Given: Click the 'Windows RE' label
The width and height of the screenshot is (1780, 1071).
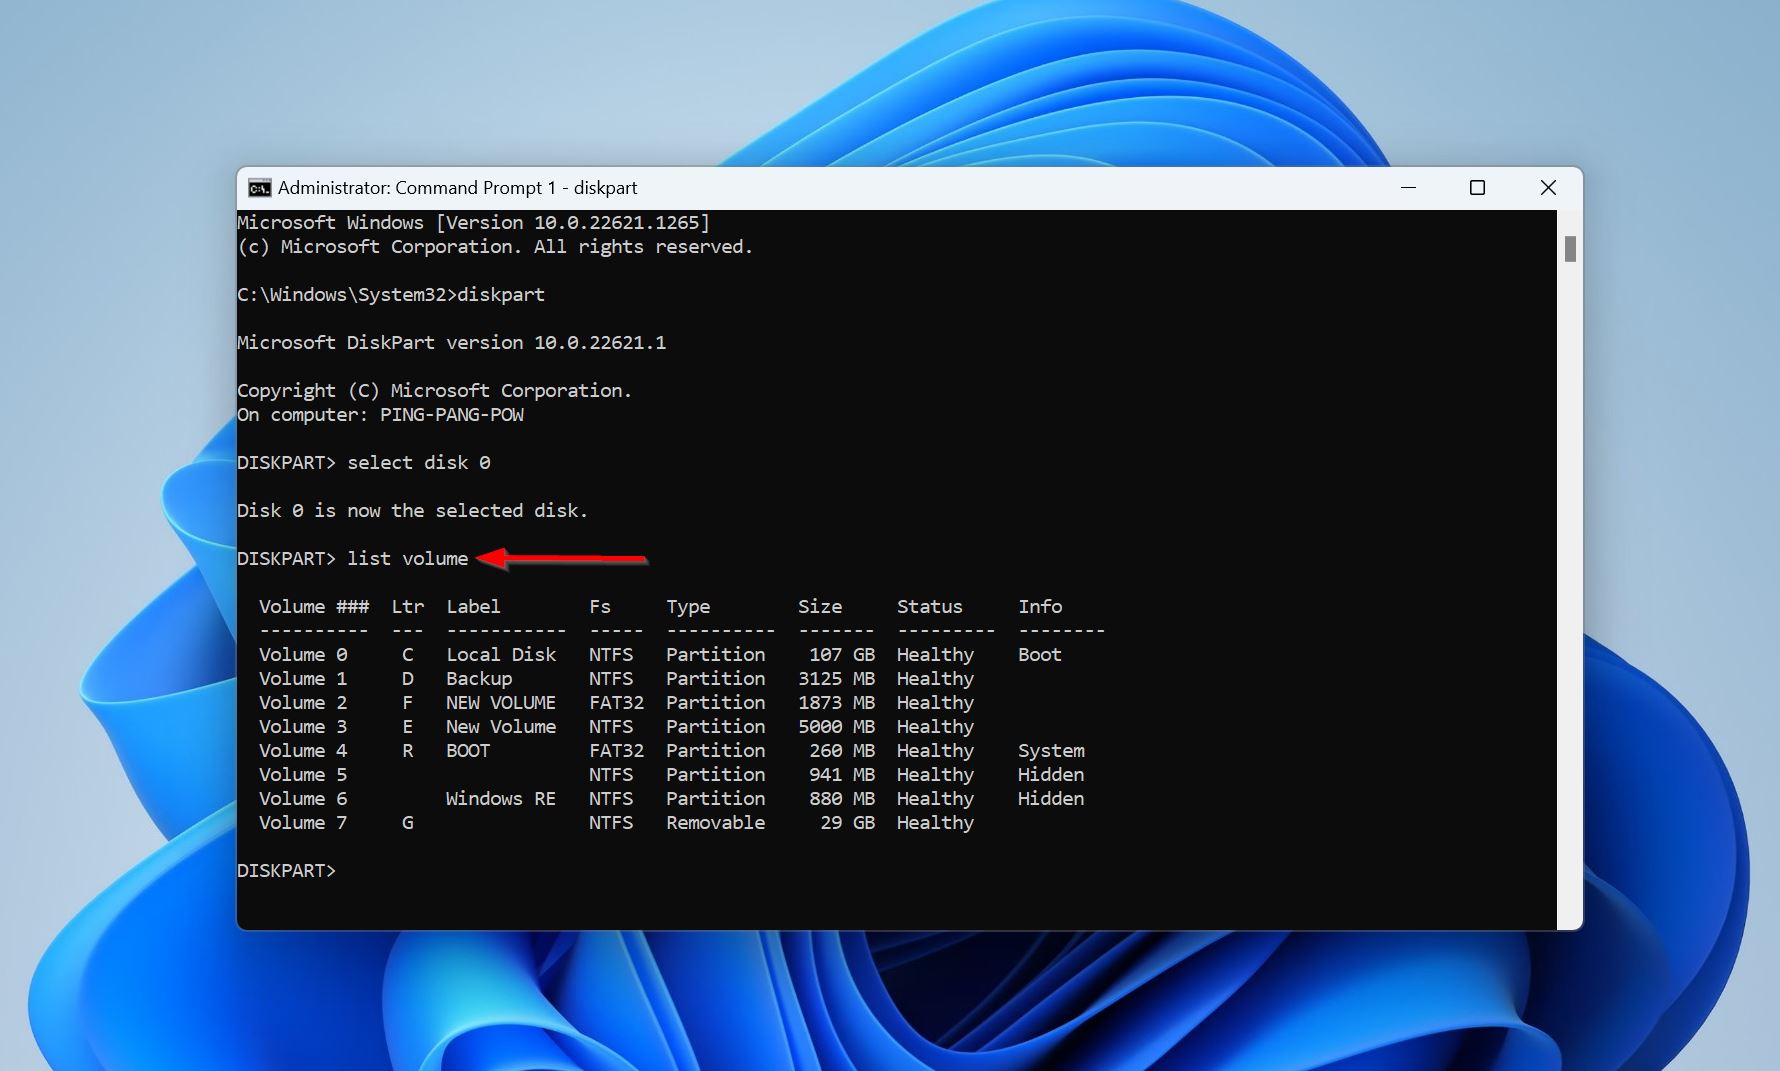Looking at the screenshot, I should point(501,799).
